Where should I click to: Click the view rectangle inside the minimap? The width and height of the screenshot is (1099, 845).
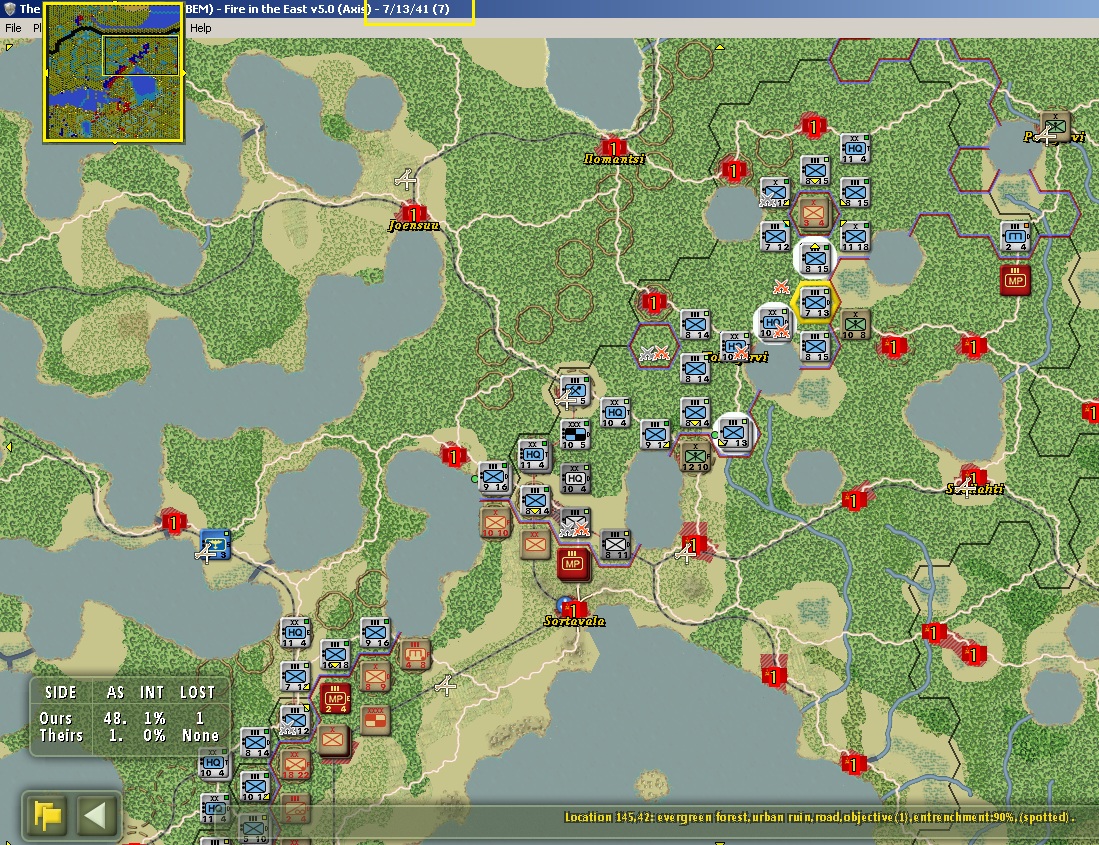pyautogui.click(x=141, y=55)
